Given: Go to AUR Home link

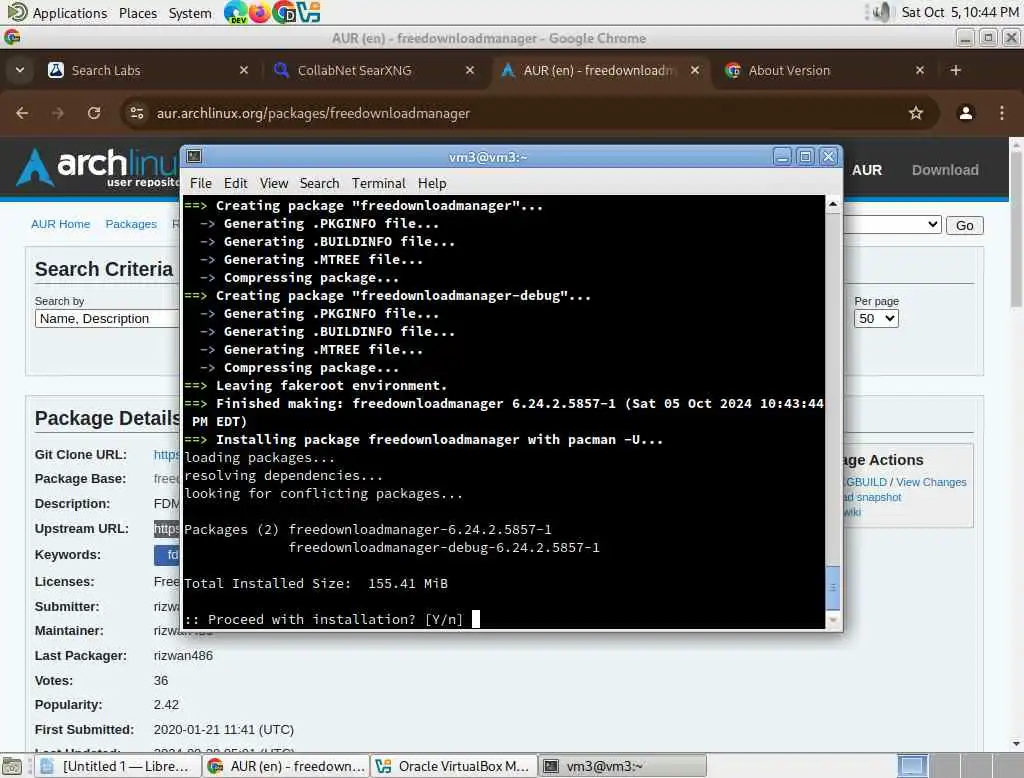Looking at the screenshot, I should [x=60, y=224].
